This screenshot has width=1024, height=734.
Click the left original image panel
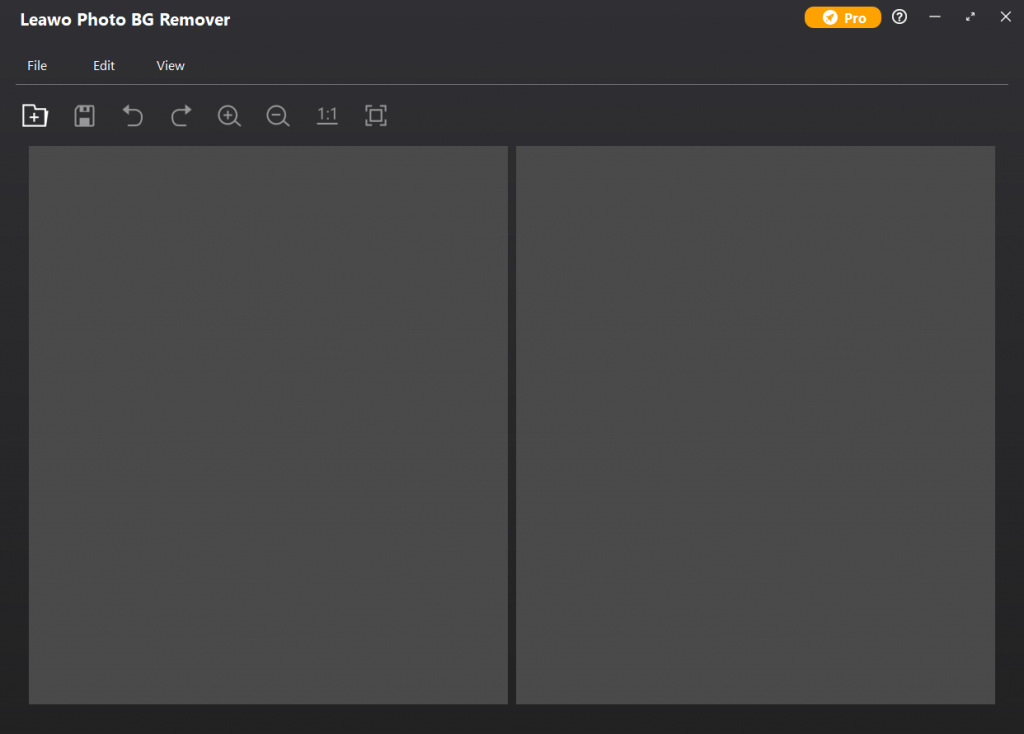268,424
